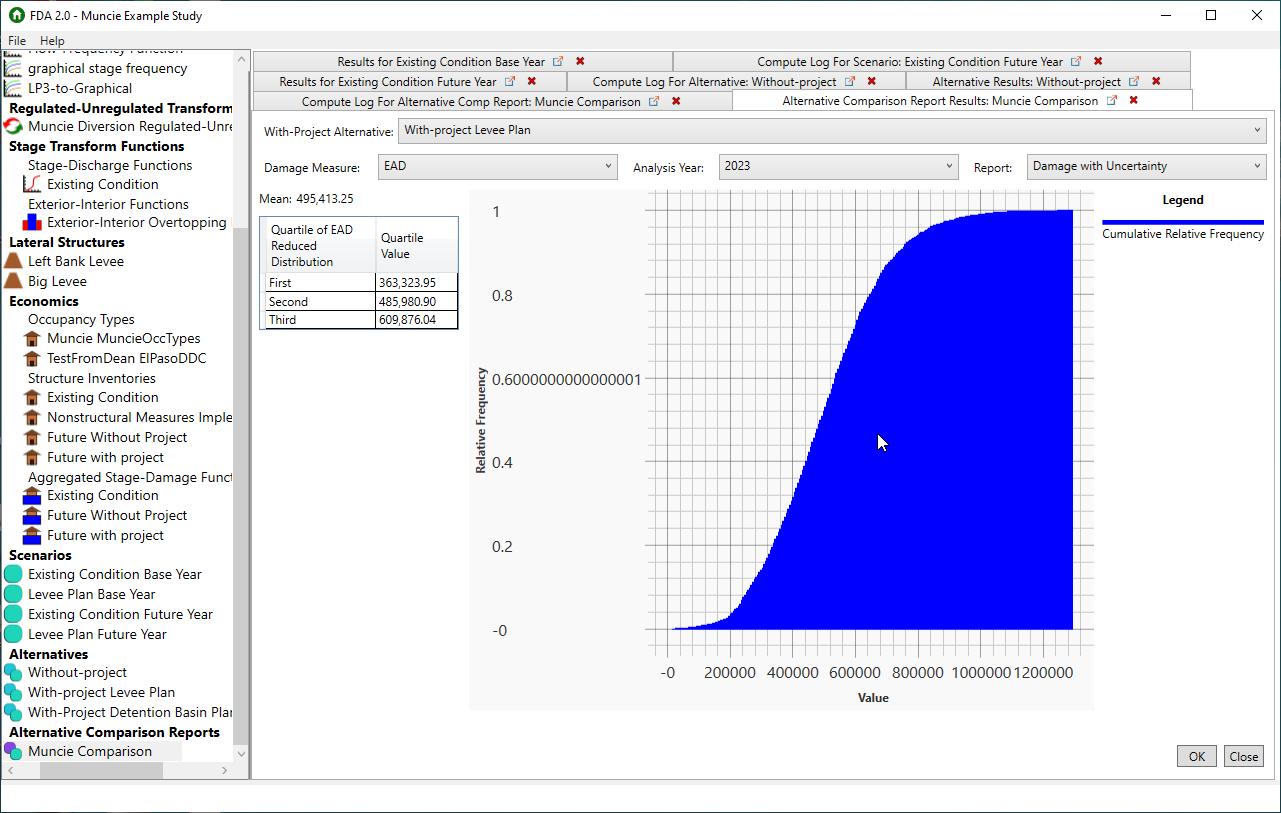The width and height of the screenshot is (1281, 813).
Task: Pop out the Alternative Comparison Report Results tab
Action: 1111,101
